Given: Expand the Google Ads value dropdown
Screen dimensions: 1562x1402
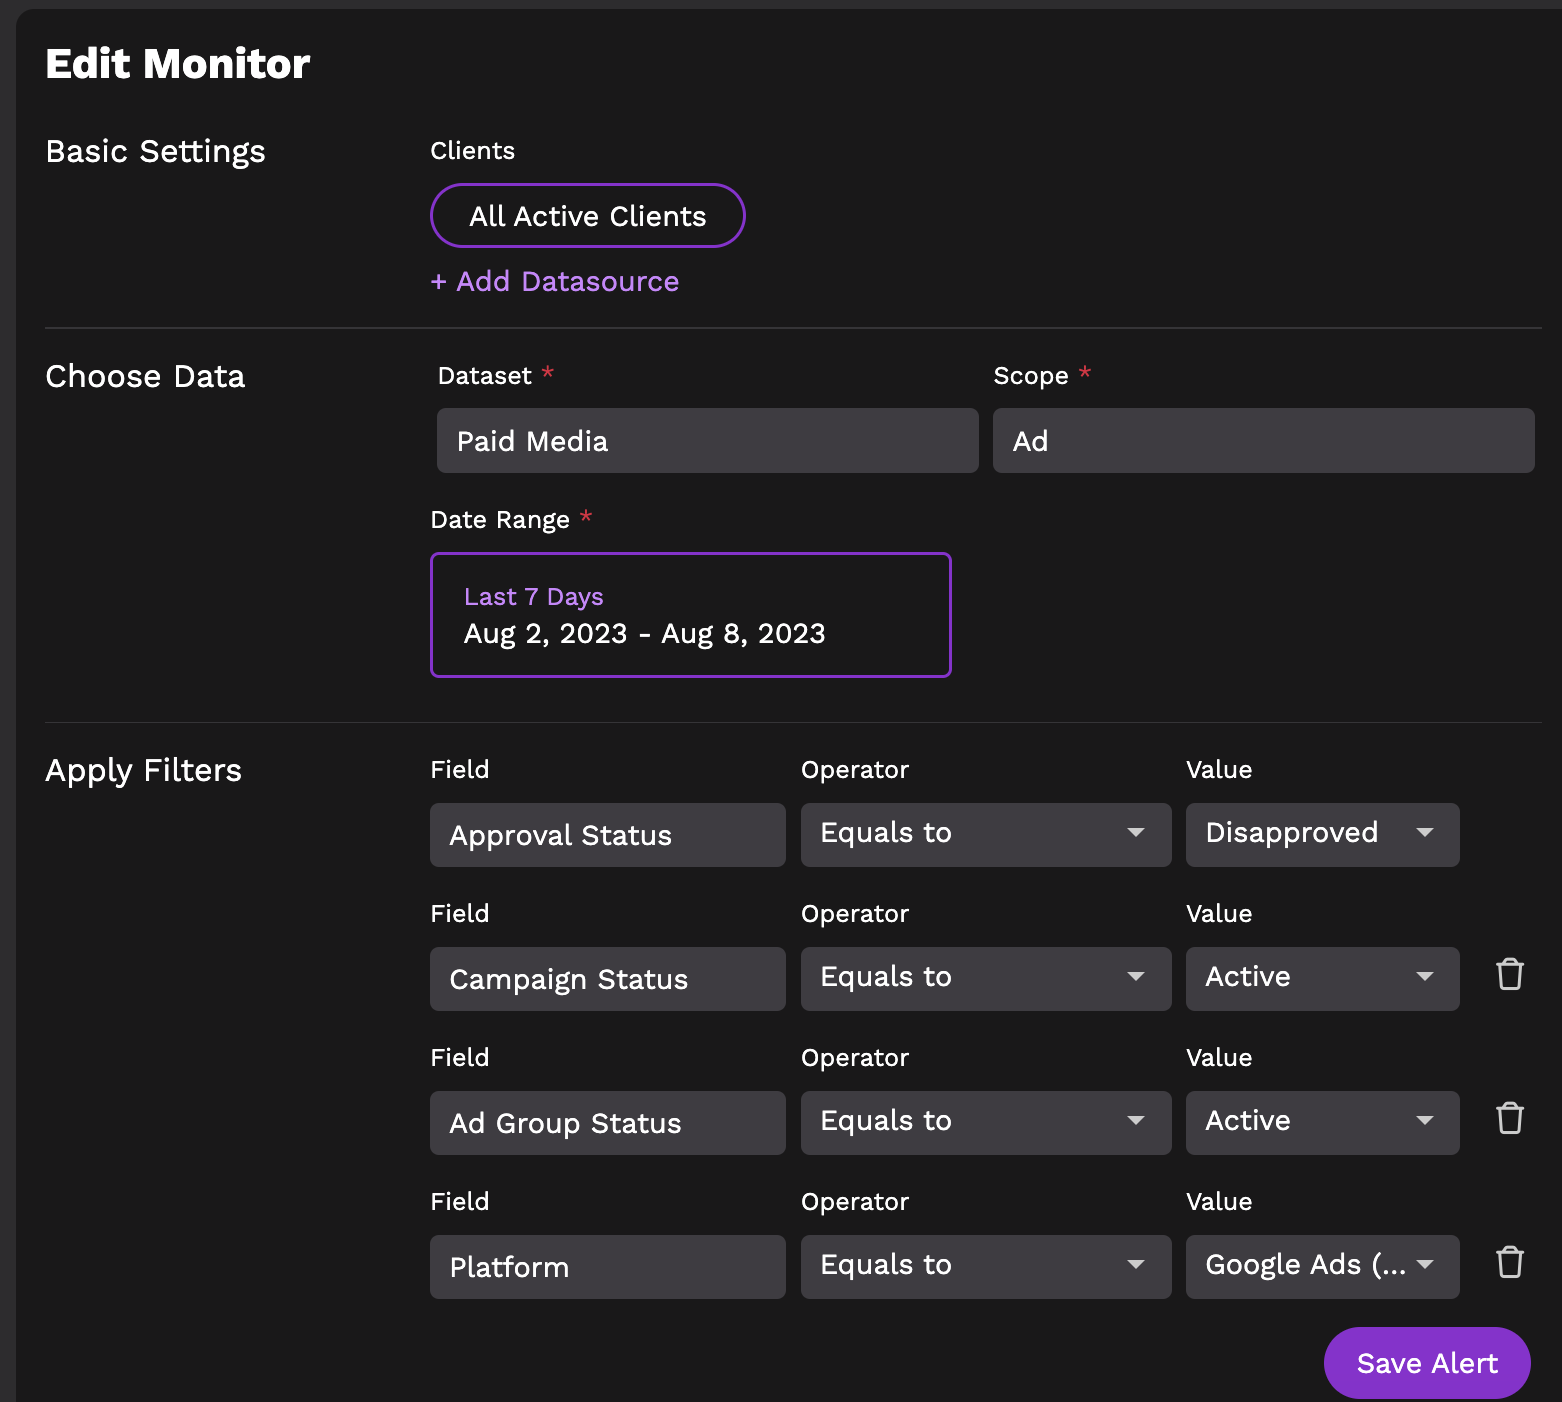Looking at the screenshot, I should point(1321,1266).
